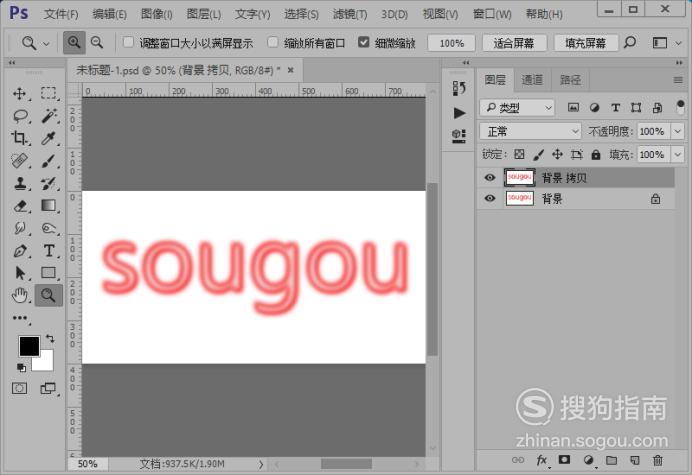Open the 正常 blend mode dropdown
The height and width of the screenshot is (475, 692).
[x=530, y=131]
